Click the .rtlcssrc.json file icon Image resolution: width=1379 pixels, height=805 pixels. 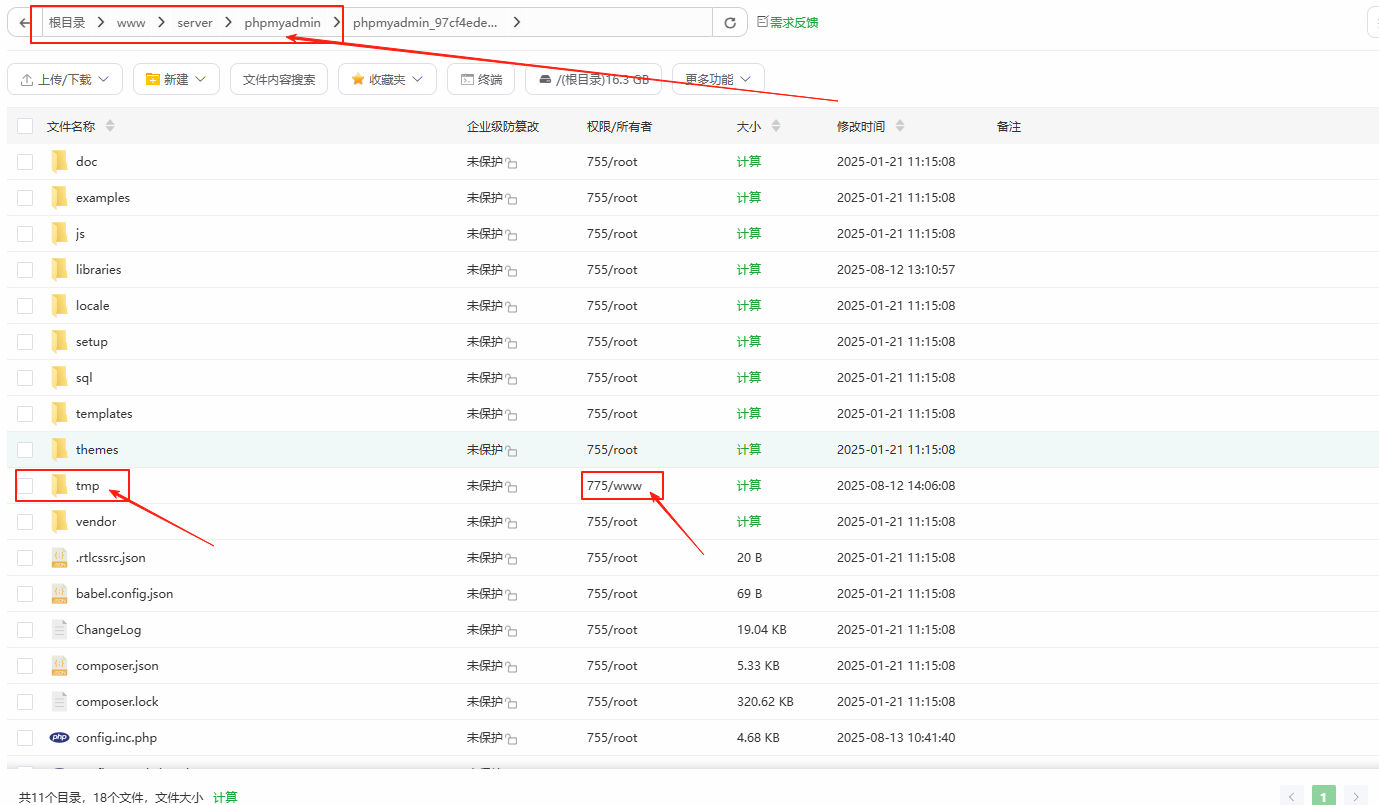[59, 557]
